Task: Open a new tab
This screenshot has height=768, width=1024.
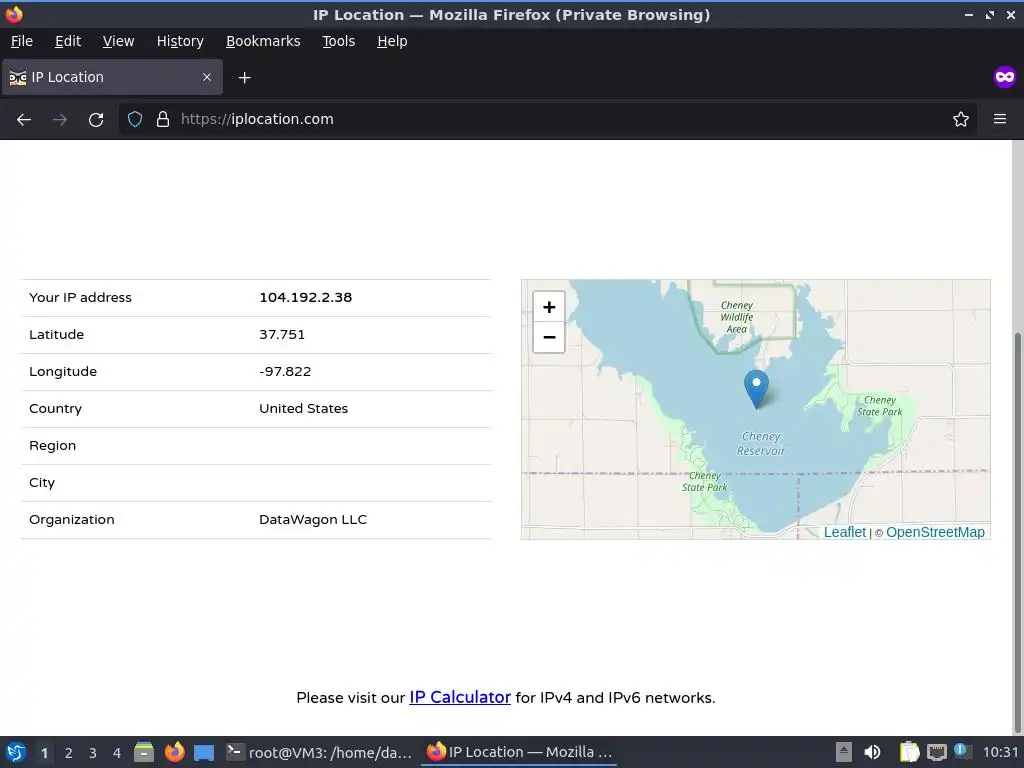Action: point(244,78)
